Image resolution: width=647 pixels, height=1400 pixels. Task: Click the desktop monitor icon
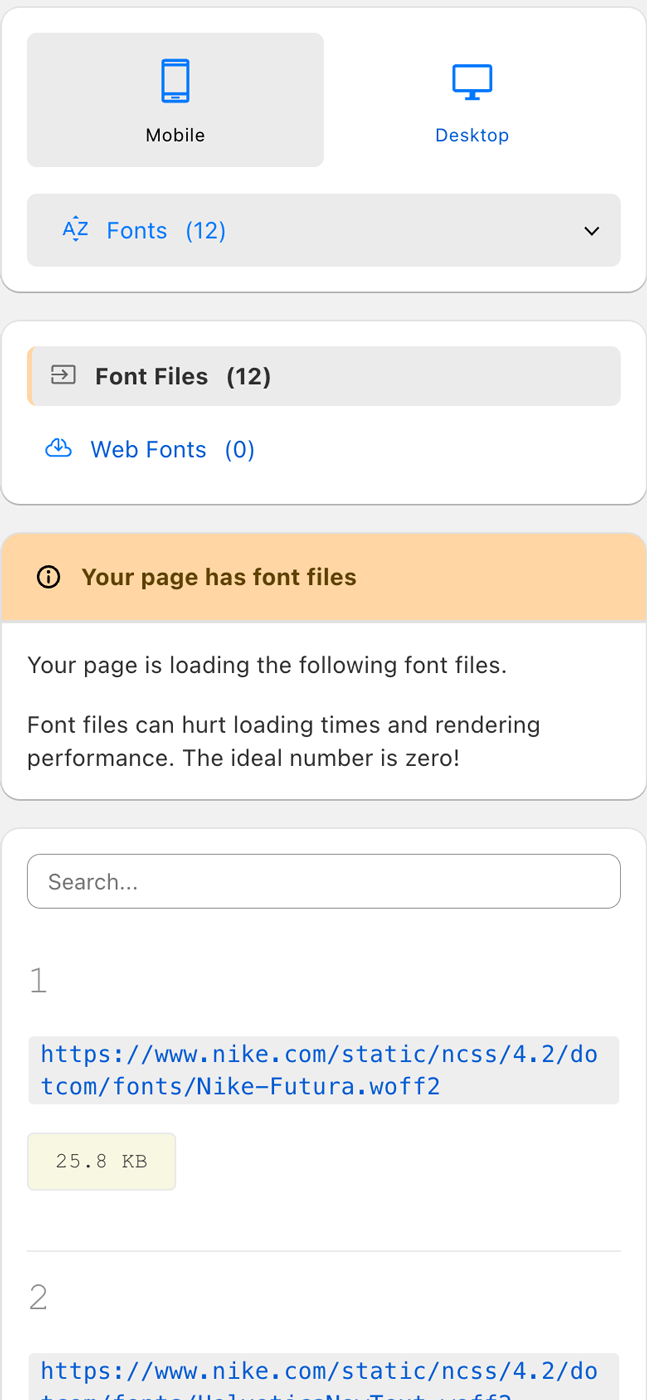pyautogui.click(x=472, y=81)
